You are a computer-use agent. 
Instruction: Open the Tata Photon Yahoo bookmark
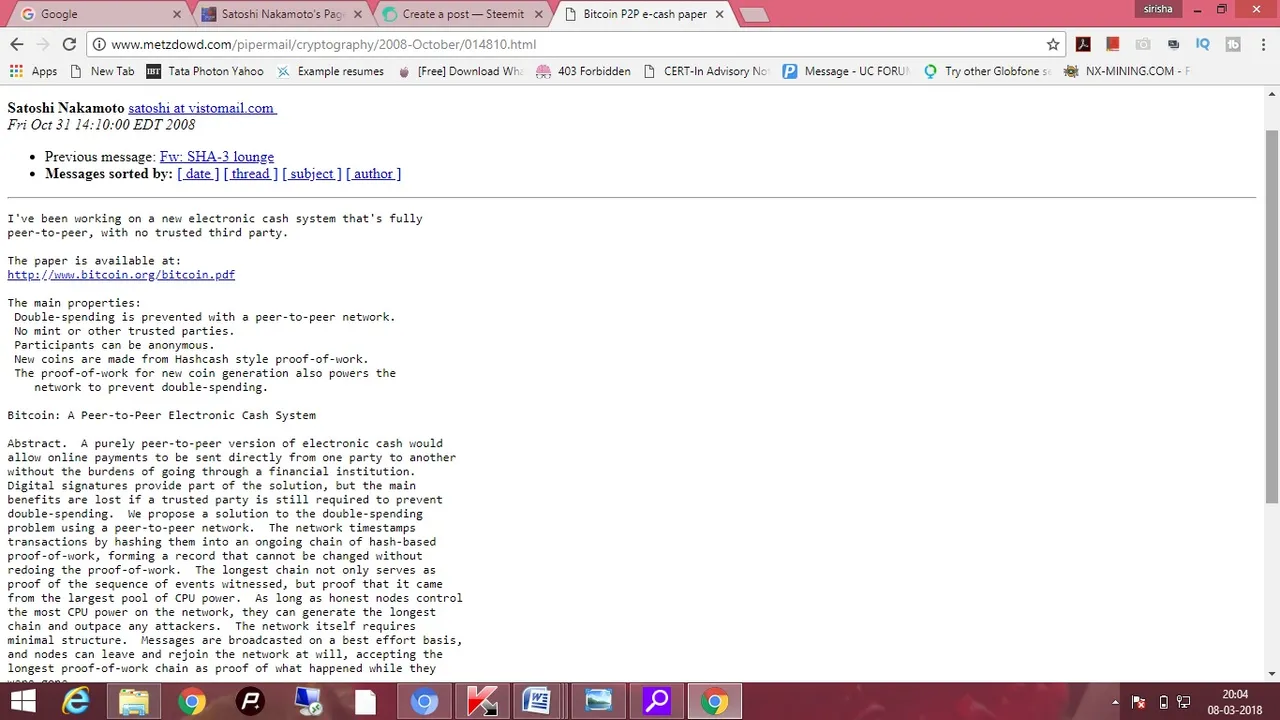pos(205,71)
